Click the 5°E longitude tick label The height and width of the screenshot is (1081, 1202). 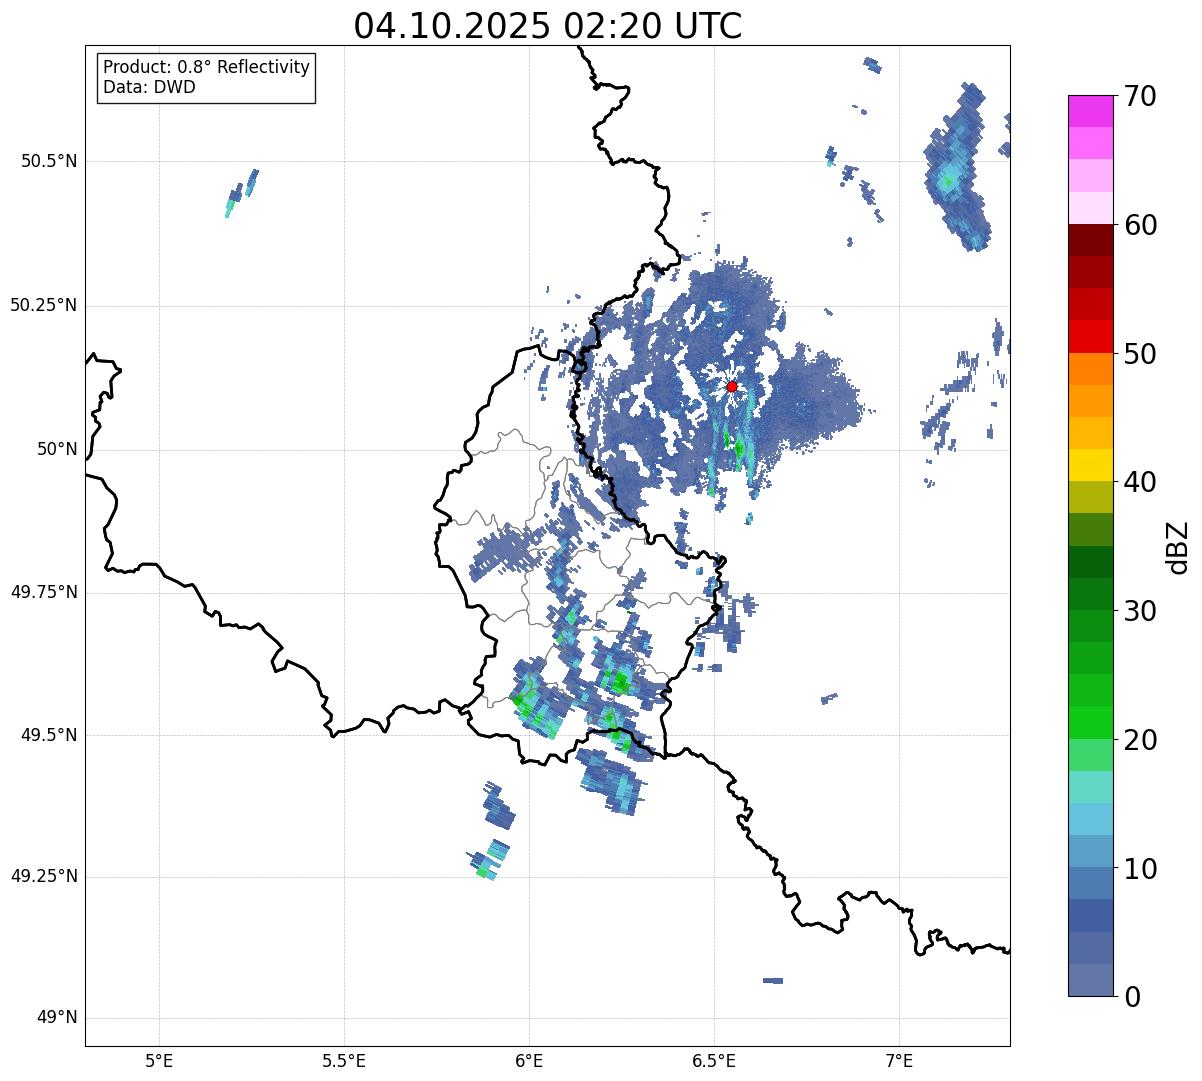[x=159, y=1061]
